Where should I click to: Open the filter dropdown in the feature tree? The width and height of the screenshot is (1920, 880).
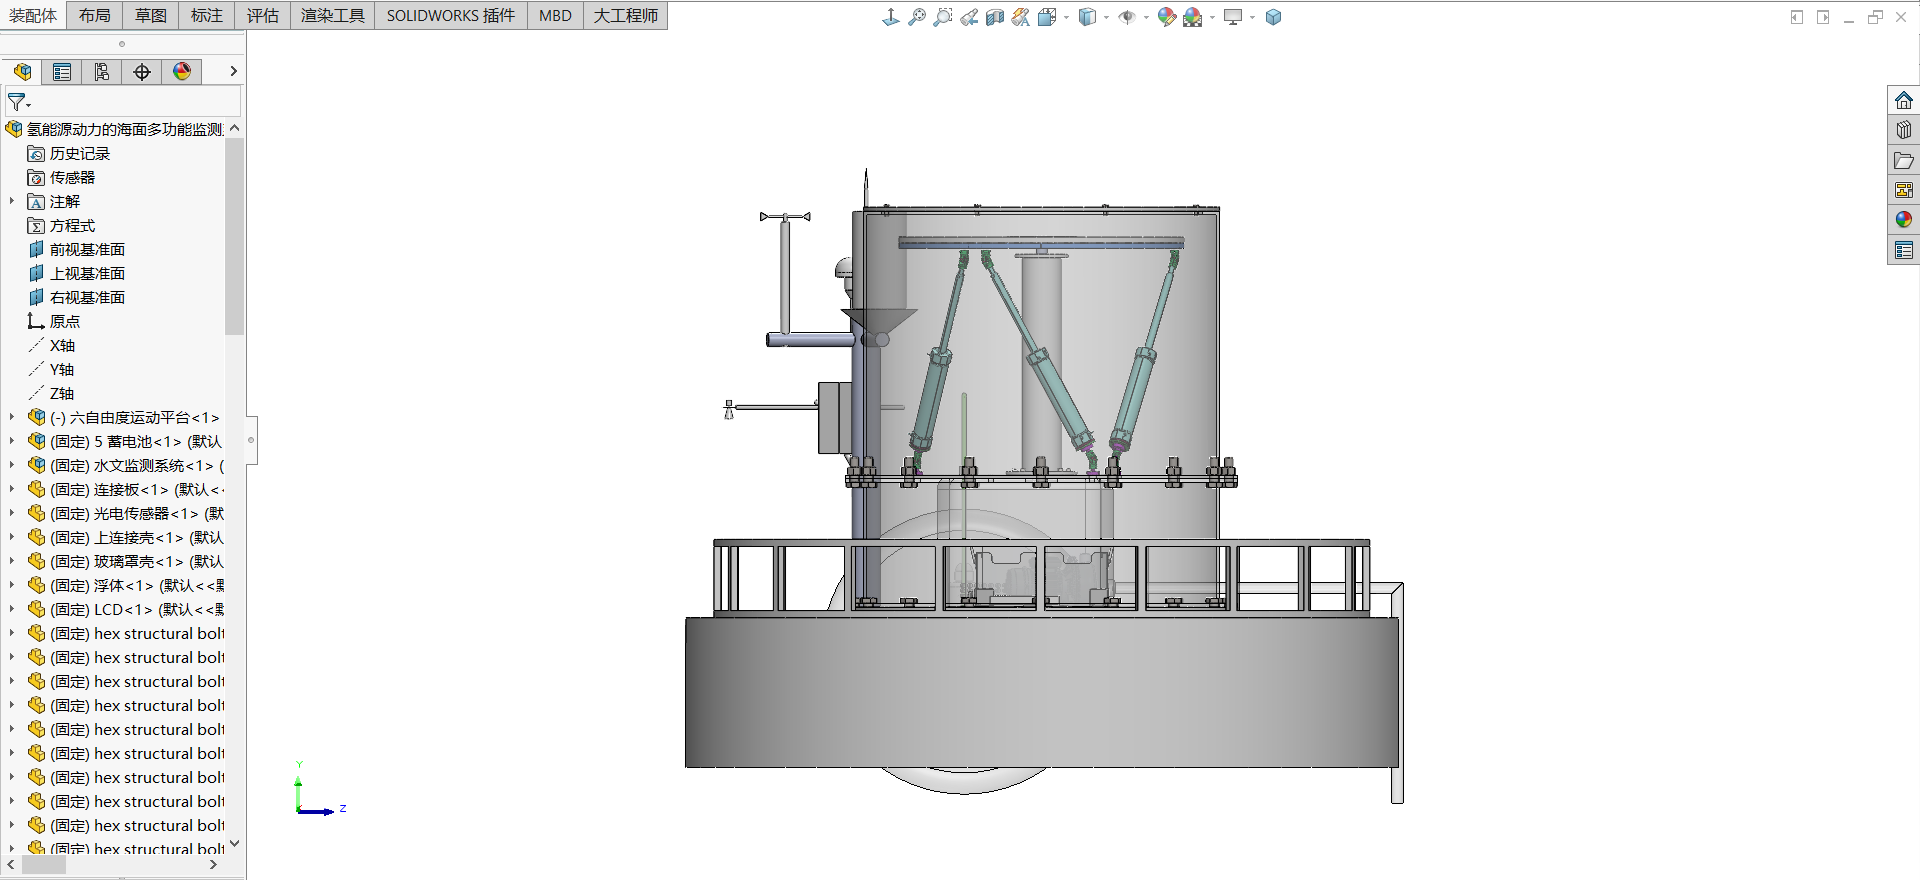[x=19, y=102]
